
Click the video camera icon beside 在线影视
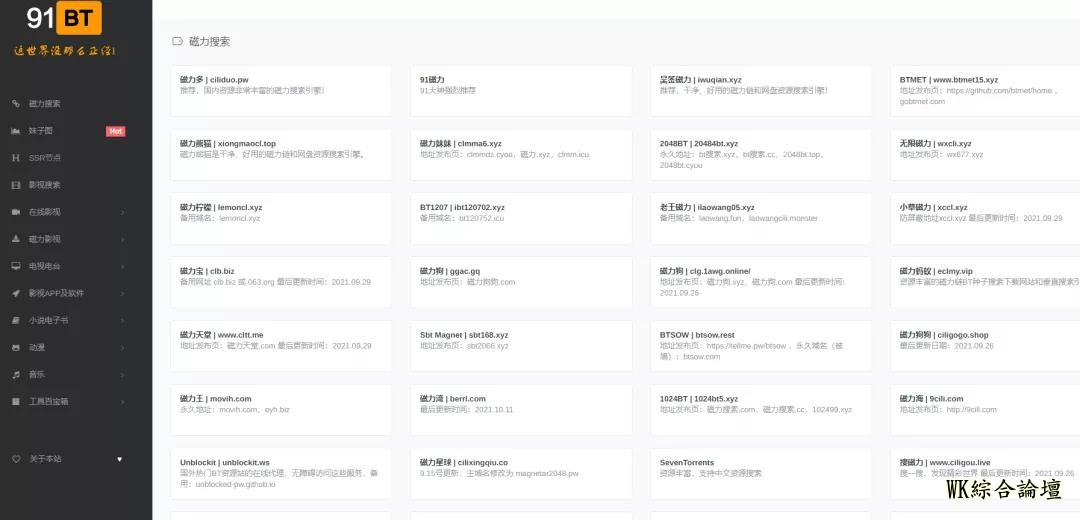tap(16, 212)
